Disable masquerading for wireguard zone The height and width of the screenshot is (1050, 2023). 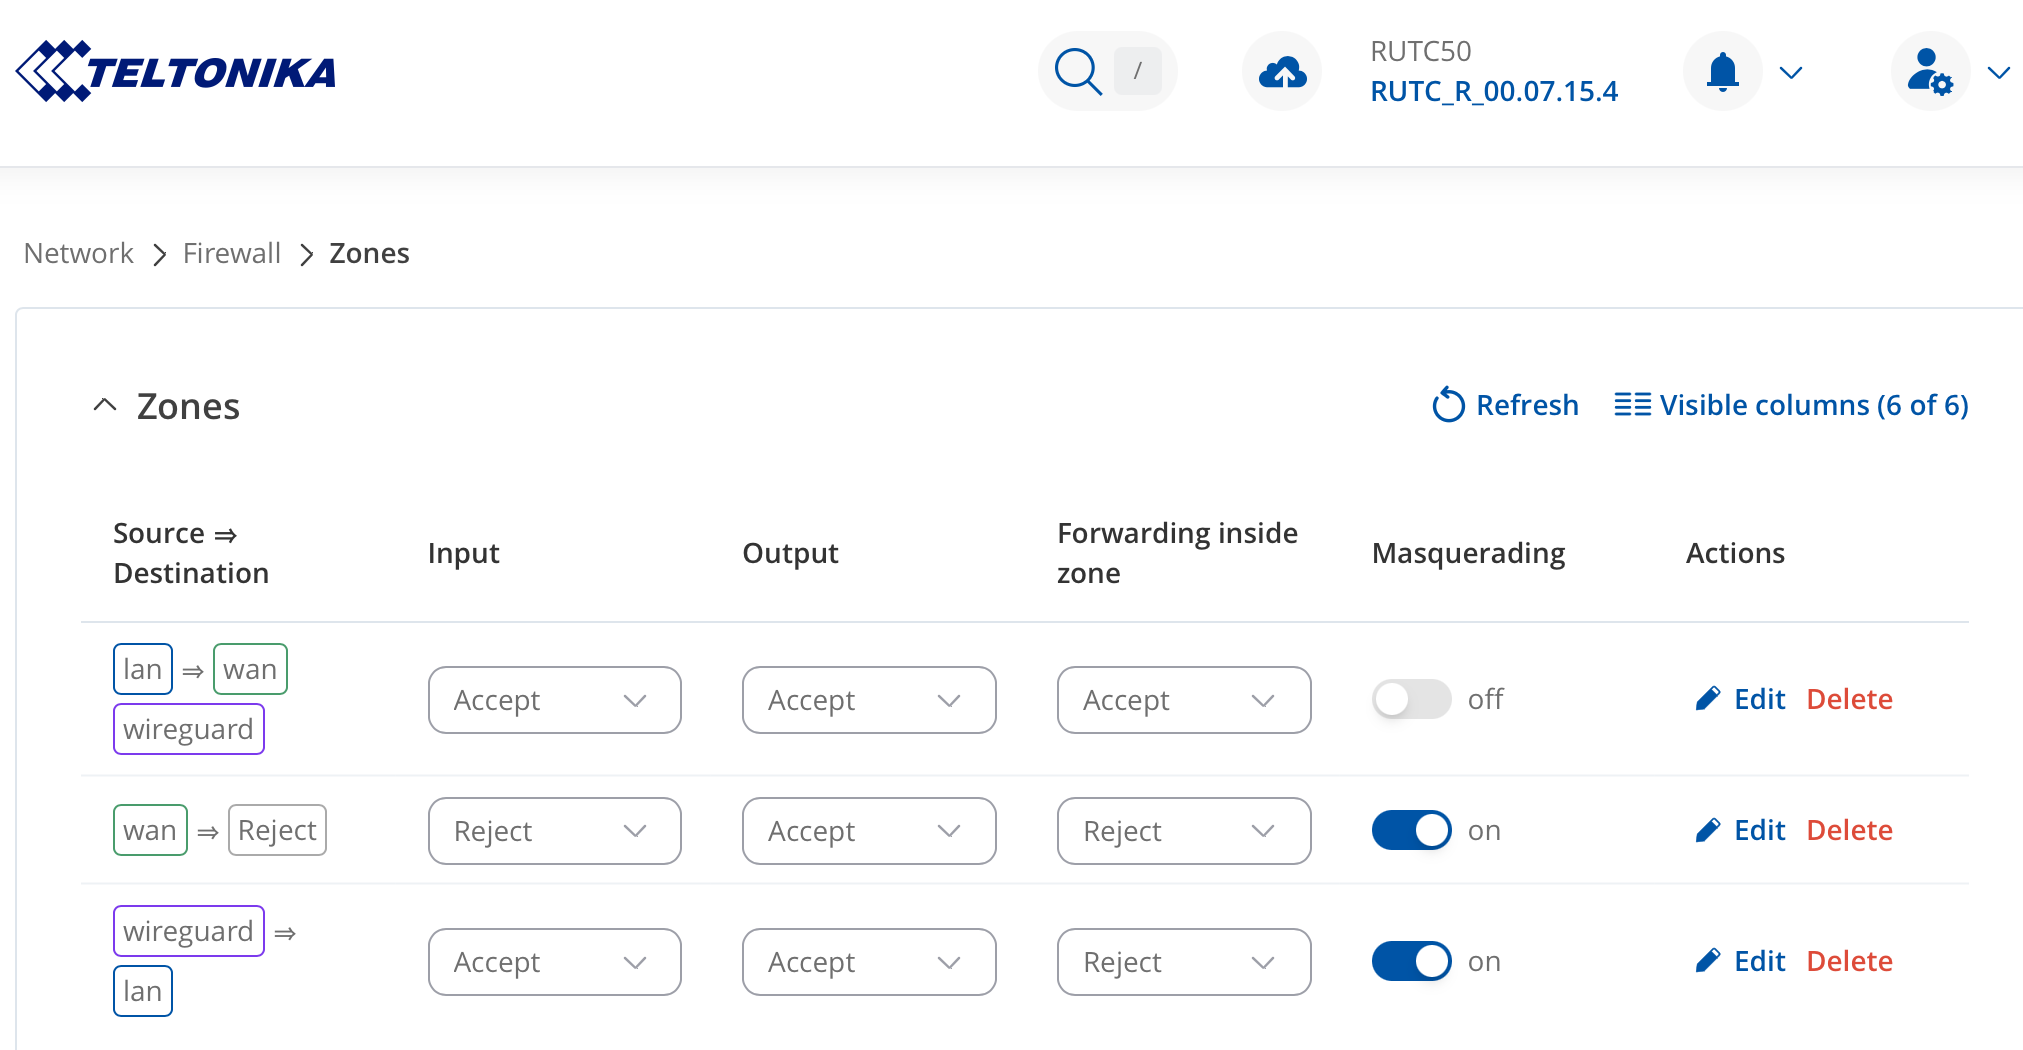click(x=1411, y=961)
